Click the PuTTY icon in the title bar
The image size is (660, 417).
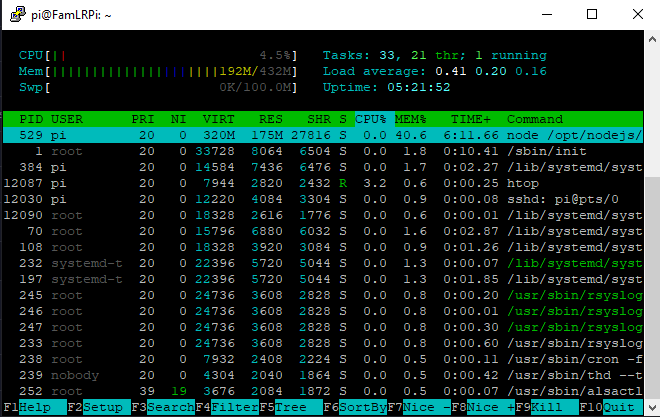click(x=18, y=14)
